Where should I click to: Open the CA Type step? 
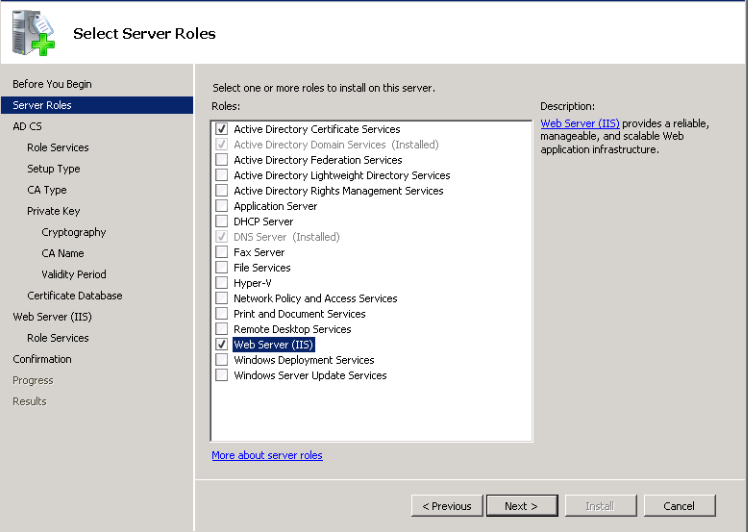tap(47, 190)
